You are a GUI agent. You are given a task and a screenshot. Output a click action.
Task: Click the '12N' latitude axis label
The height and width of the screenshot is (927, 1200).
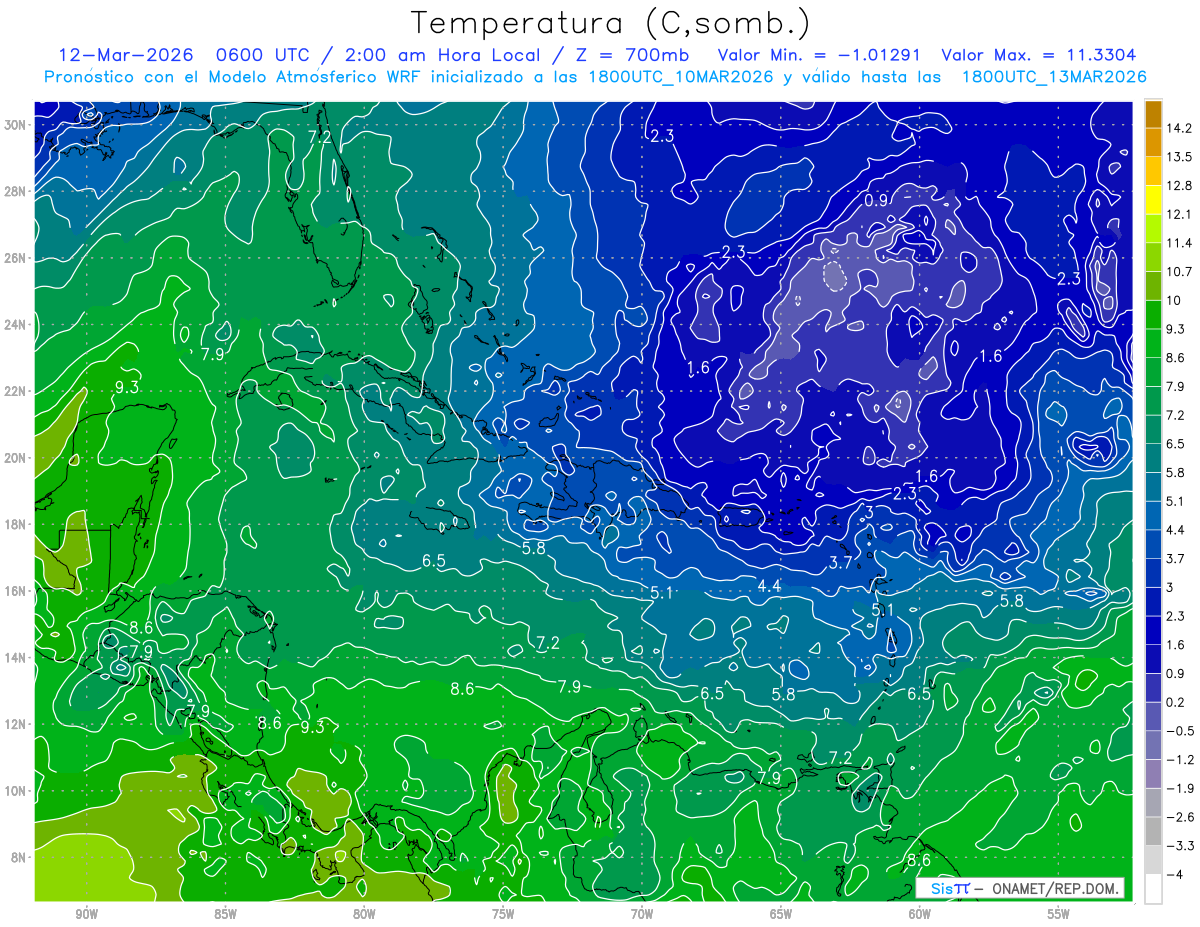pos(15,724)
